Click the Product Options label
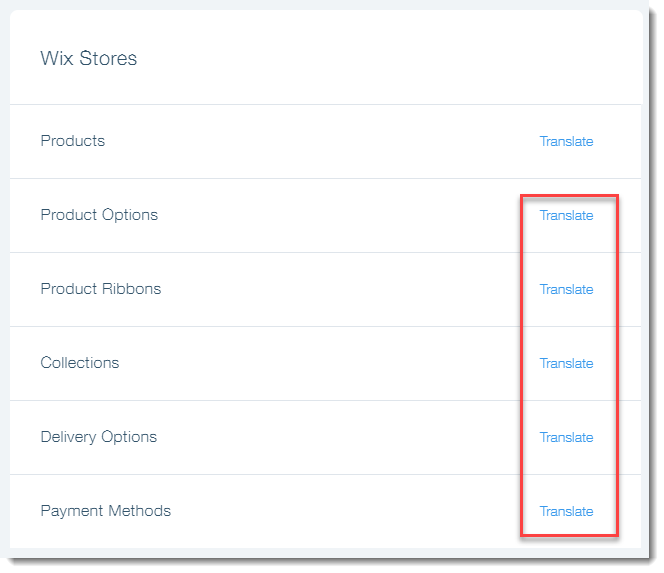 (x=99, y=216)
